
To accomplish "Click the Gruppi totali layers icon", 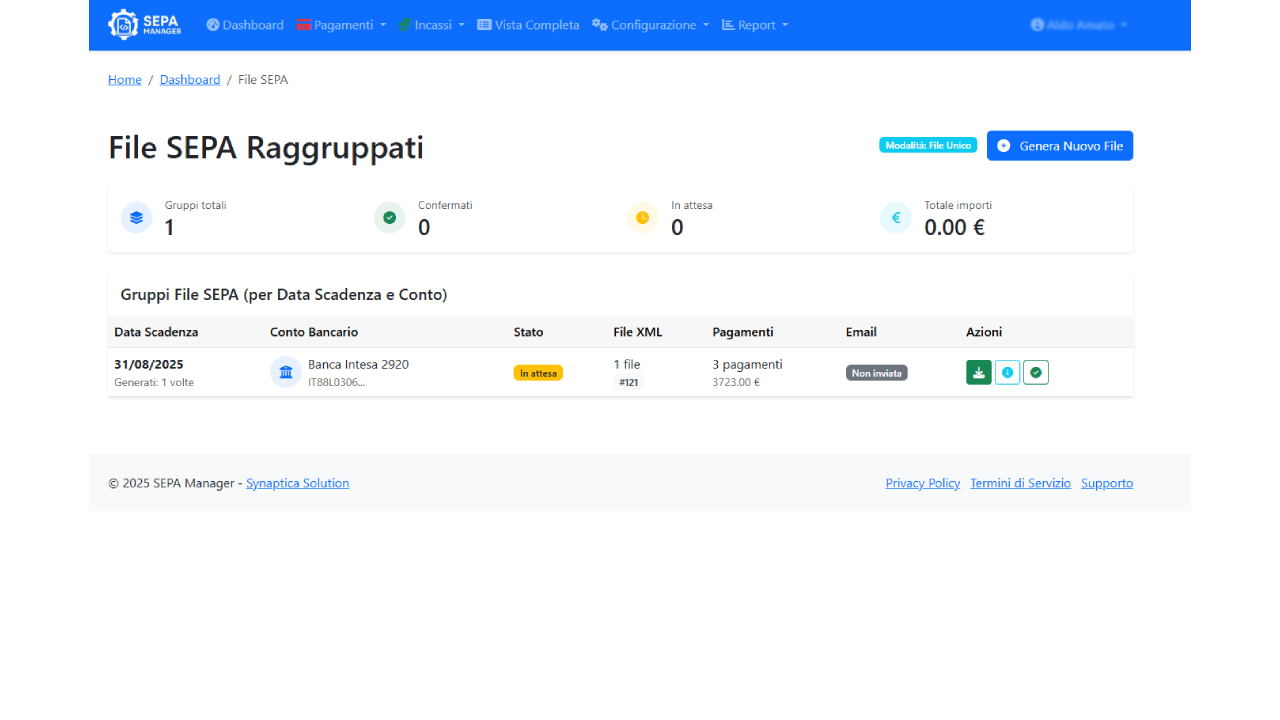I will point(136,217).
